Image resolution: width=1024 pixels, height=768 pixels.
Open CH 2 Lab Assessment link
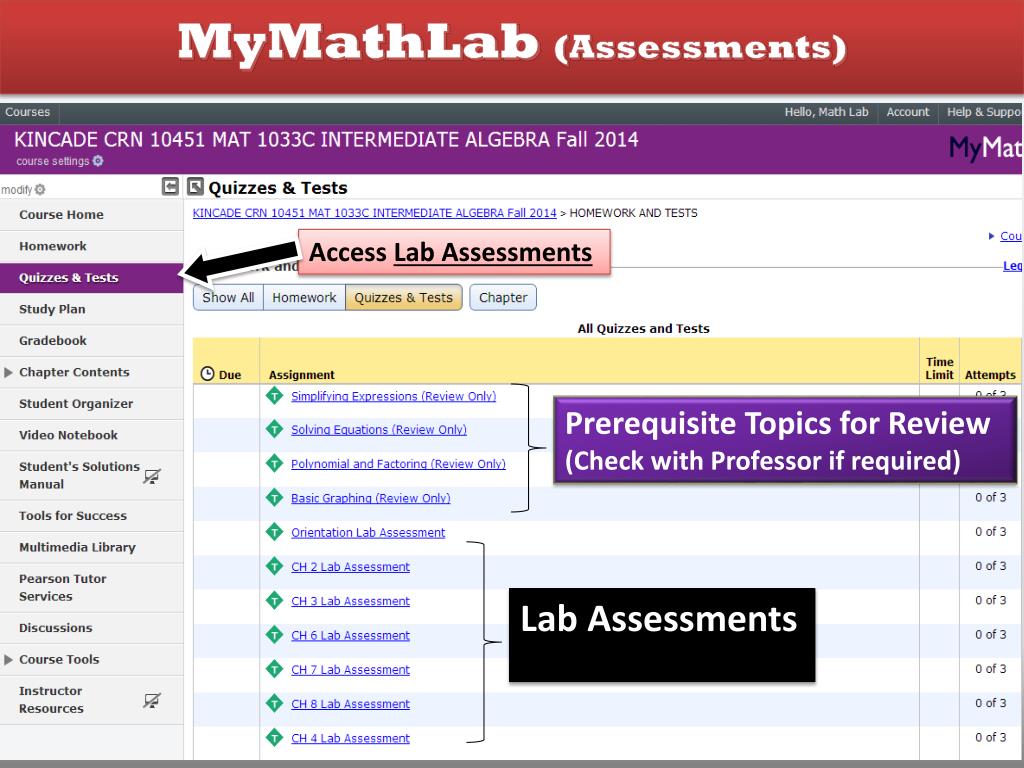350,567
